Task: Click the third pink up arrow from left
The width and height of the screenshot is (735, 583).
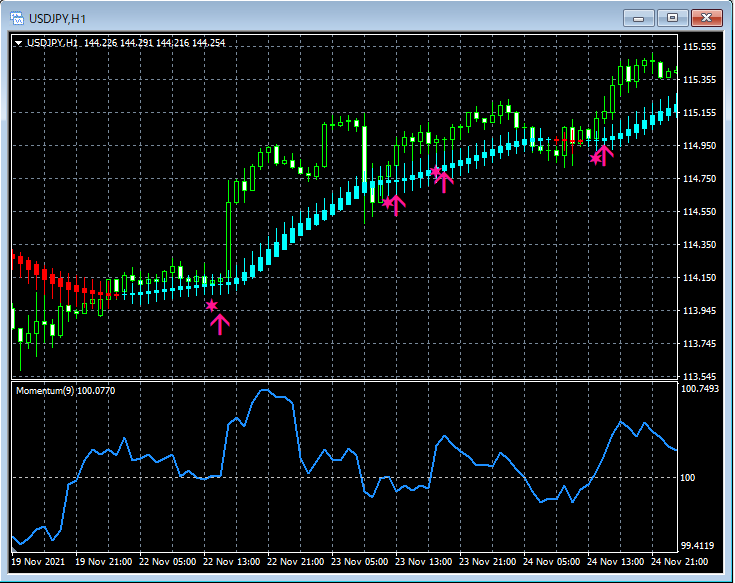Action: (445, 180)
